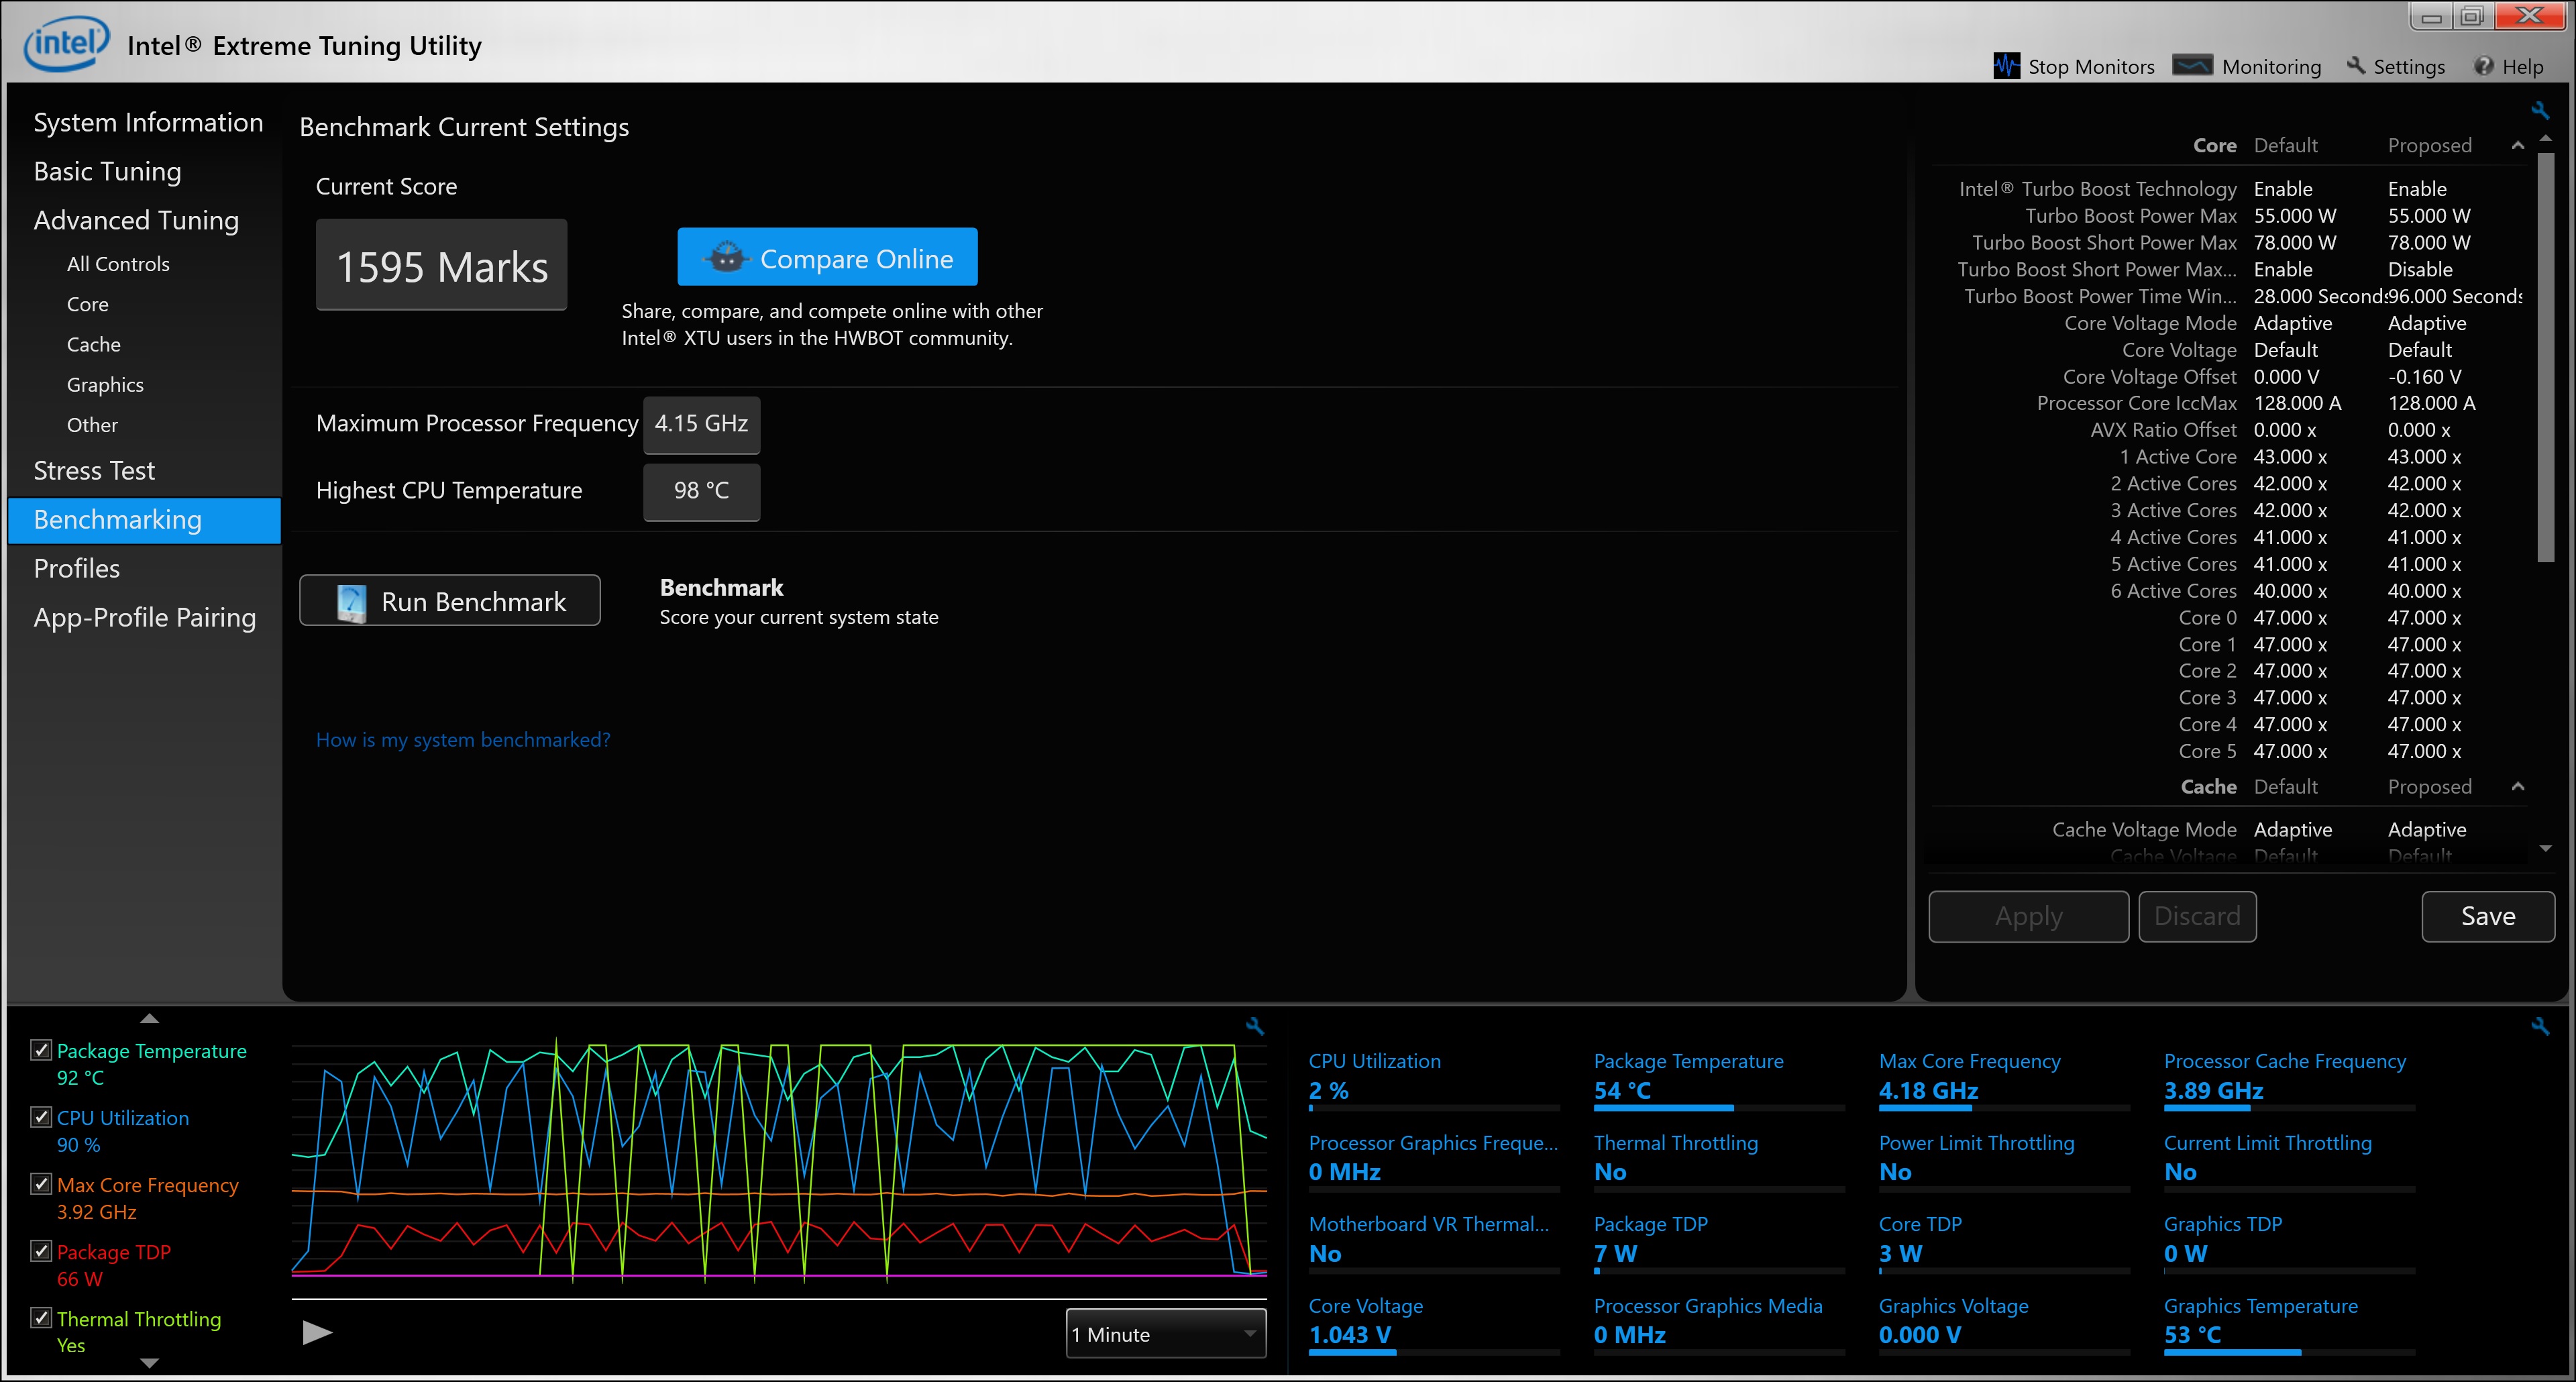Collapse the Core section chevron
Image resolution: width=2576 pixels, height=1382 pixels.
[x=2518, y=146]
